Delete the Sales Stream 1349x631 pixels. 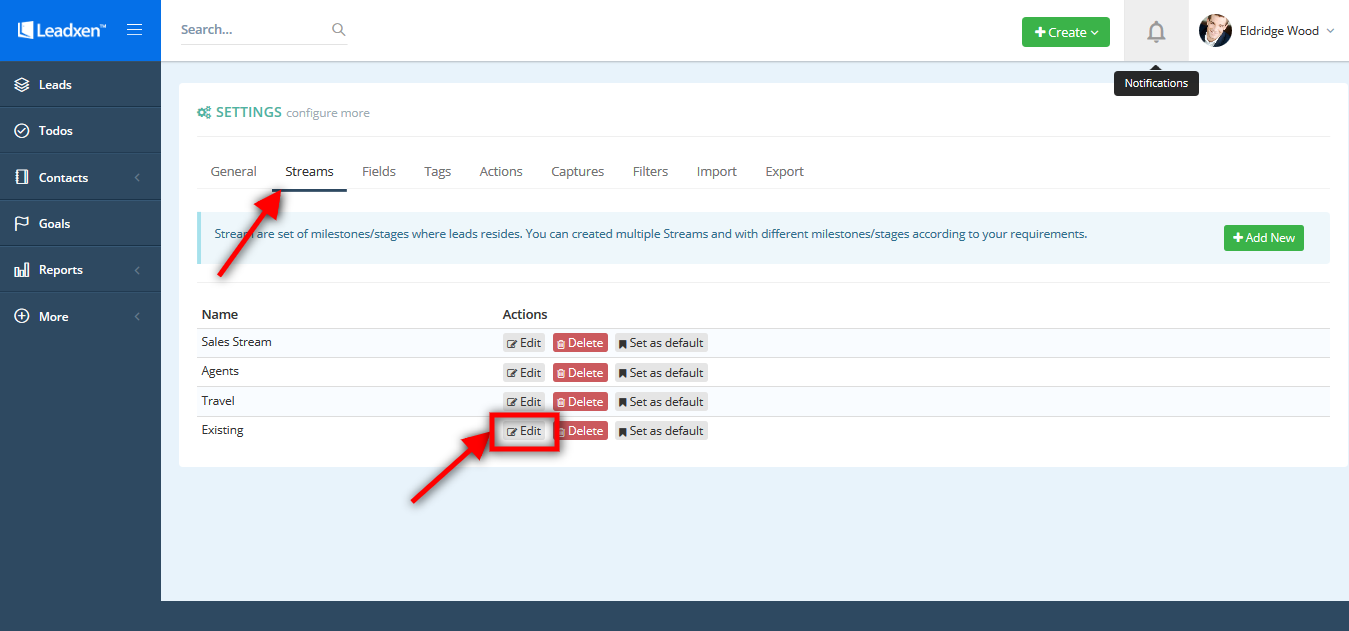[x=580, y=343]
